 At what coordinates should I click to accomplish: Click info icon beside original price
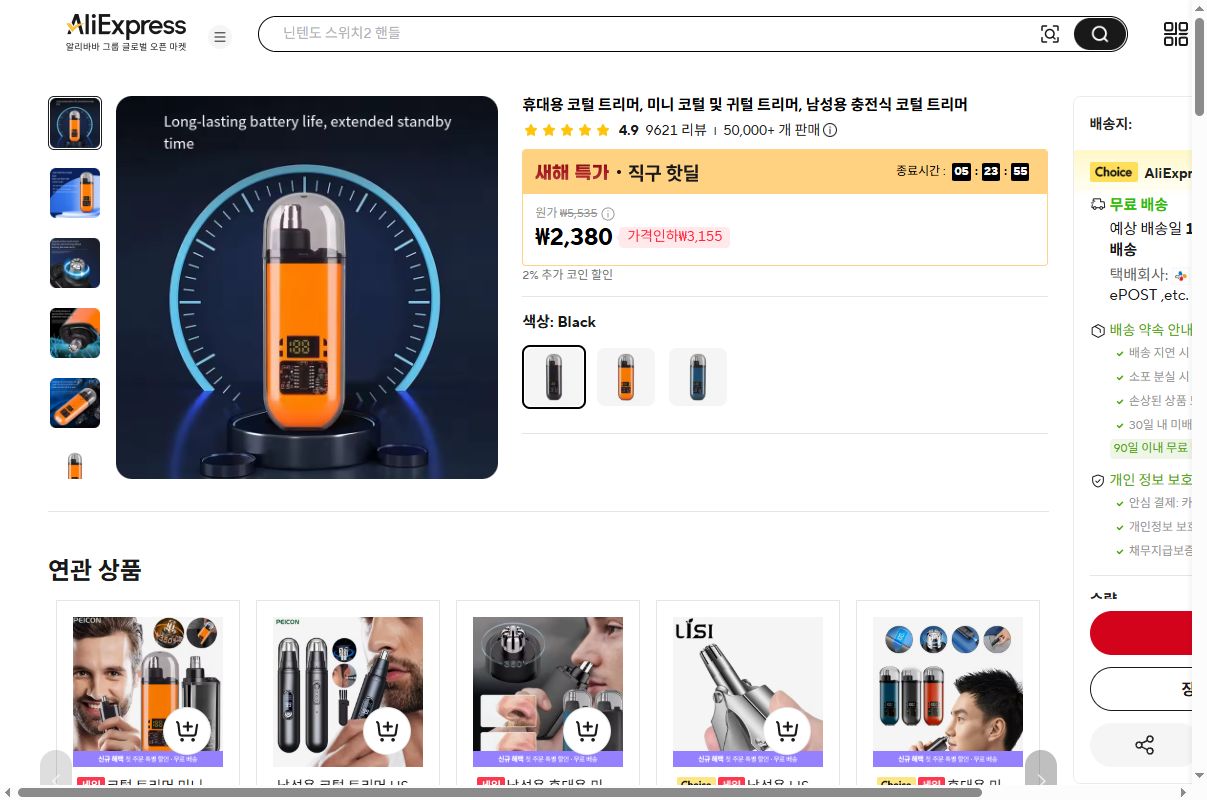[x=608, y=213]
